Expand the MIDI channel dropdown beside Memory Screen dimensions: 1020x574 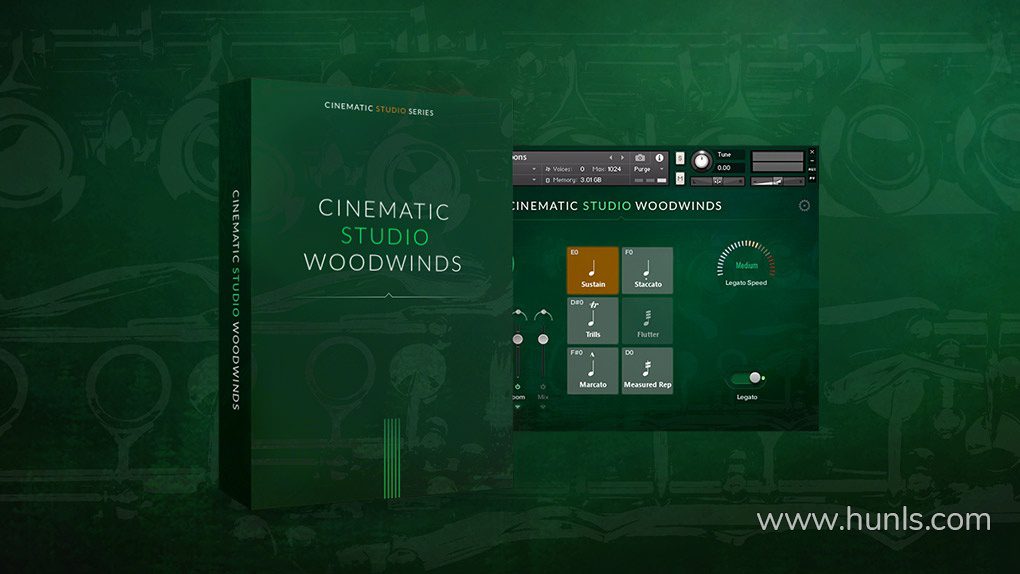click(534, 180)
